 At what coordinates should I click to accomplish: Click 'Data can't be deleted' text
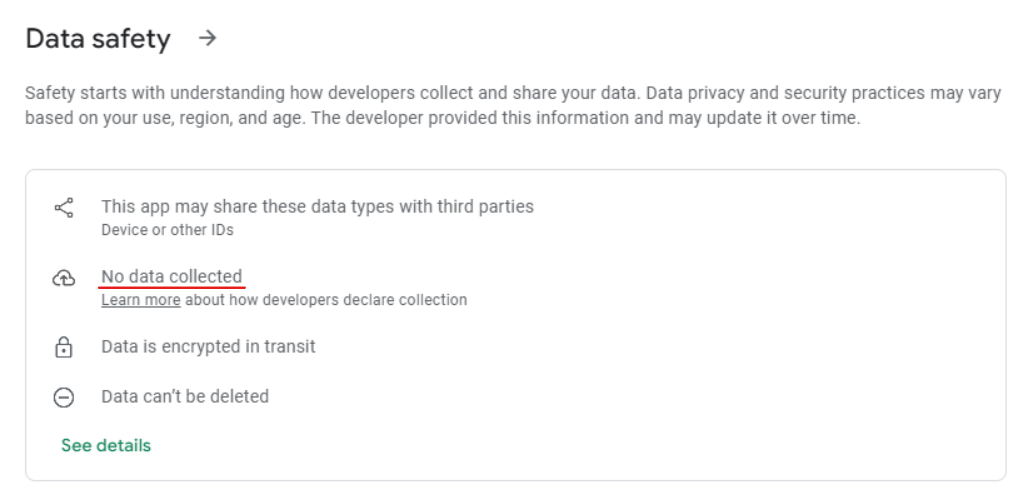coord(185,396)
